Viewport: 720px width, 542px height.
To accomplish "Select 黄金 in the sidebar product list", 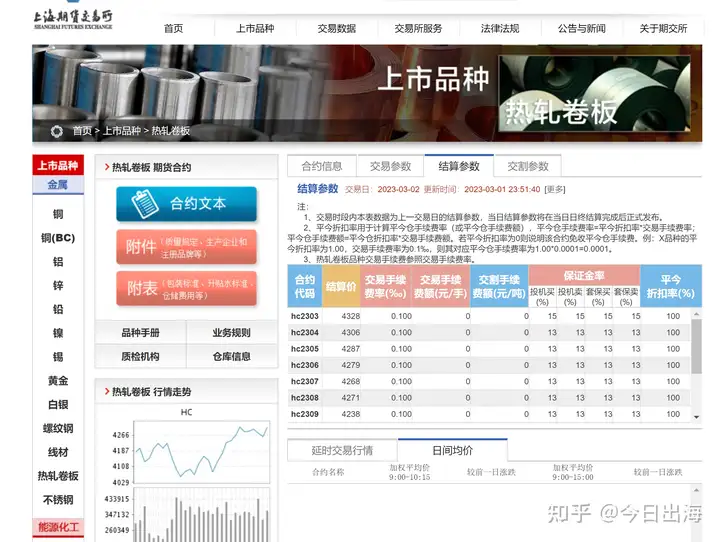I will (x=58, y=381).
